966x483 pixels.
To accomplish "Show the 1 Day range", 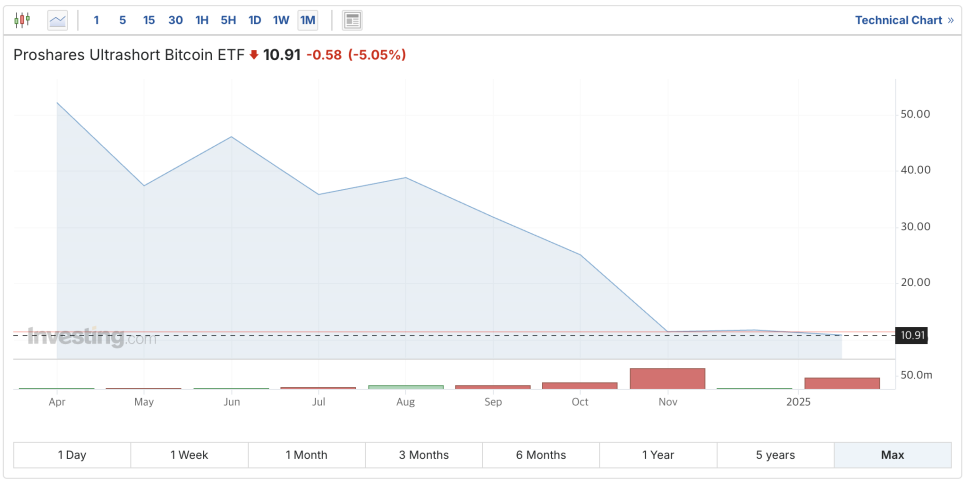I will (72, 455).
